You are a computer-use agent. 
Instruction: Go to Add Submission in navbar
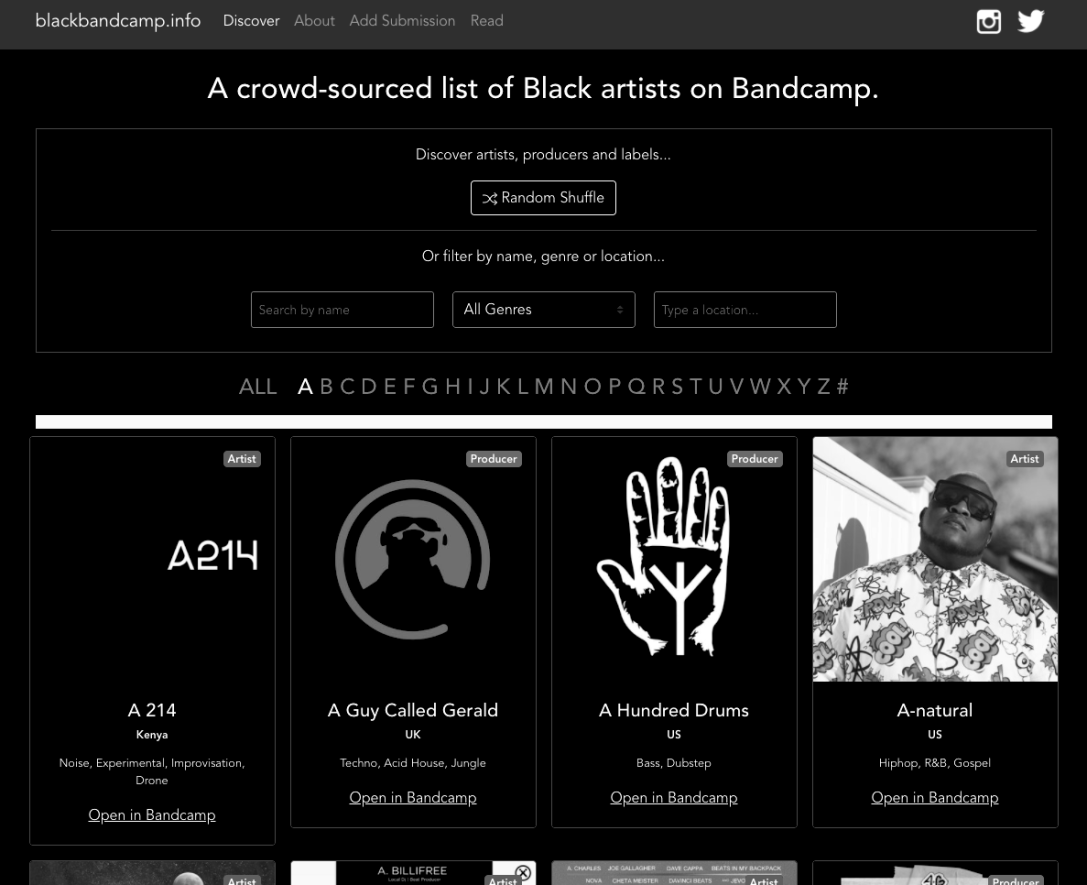pyautogui.click(x=402, y=21)
